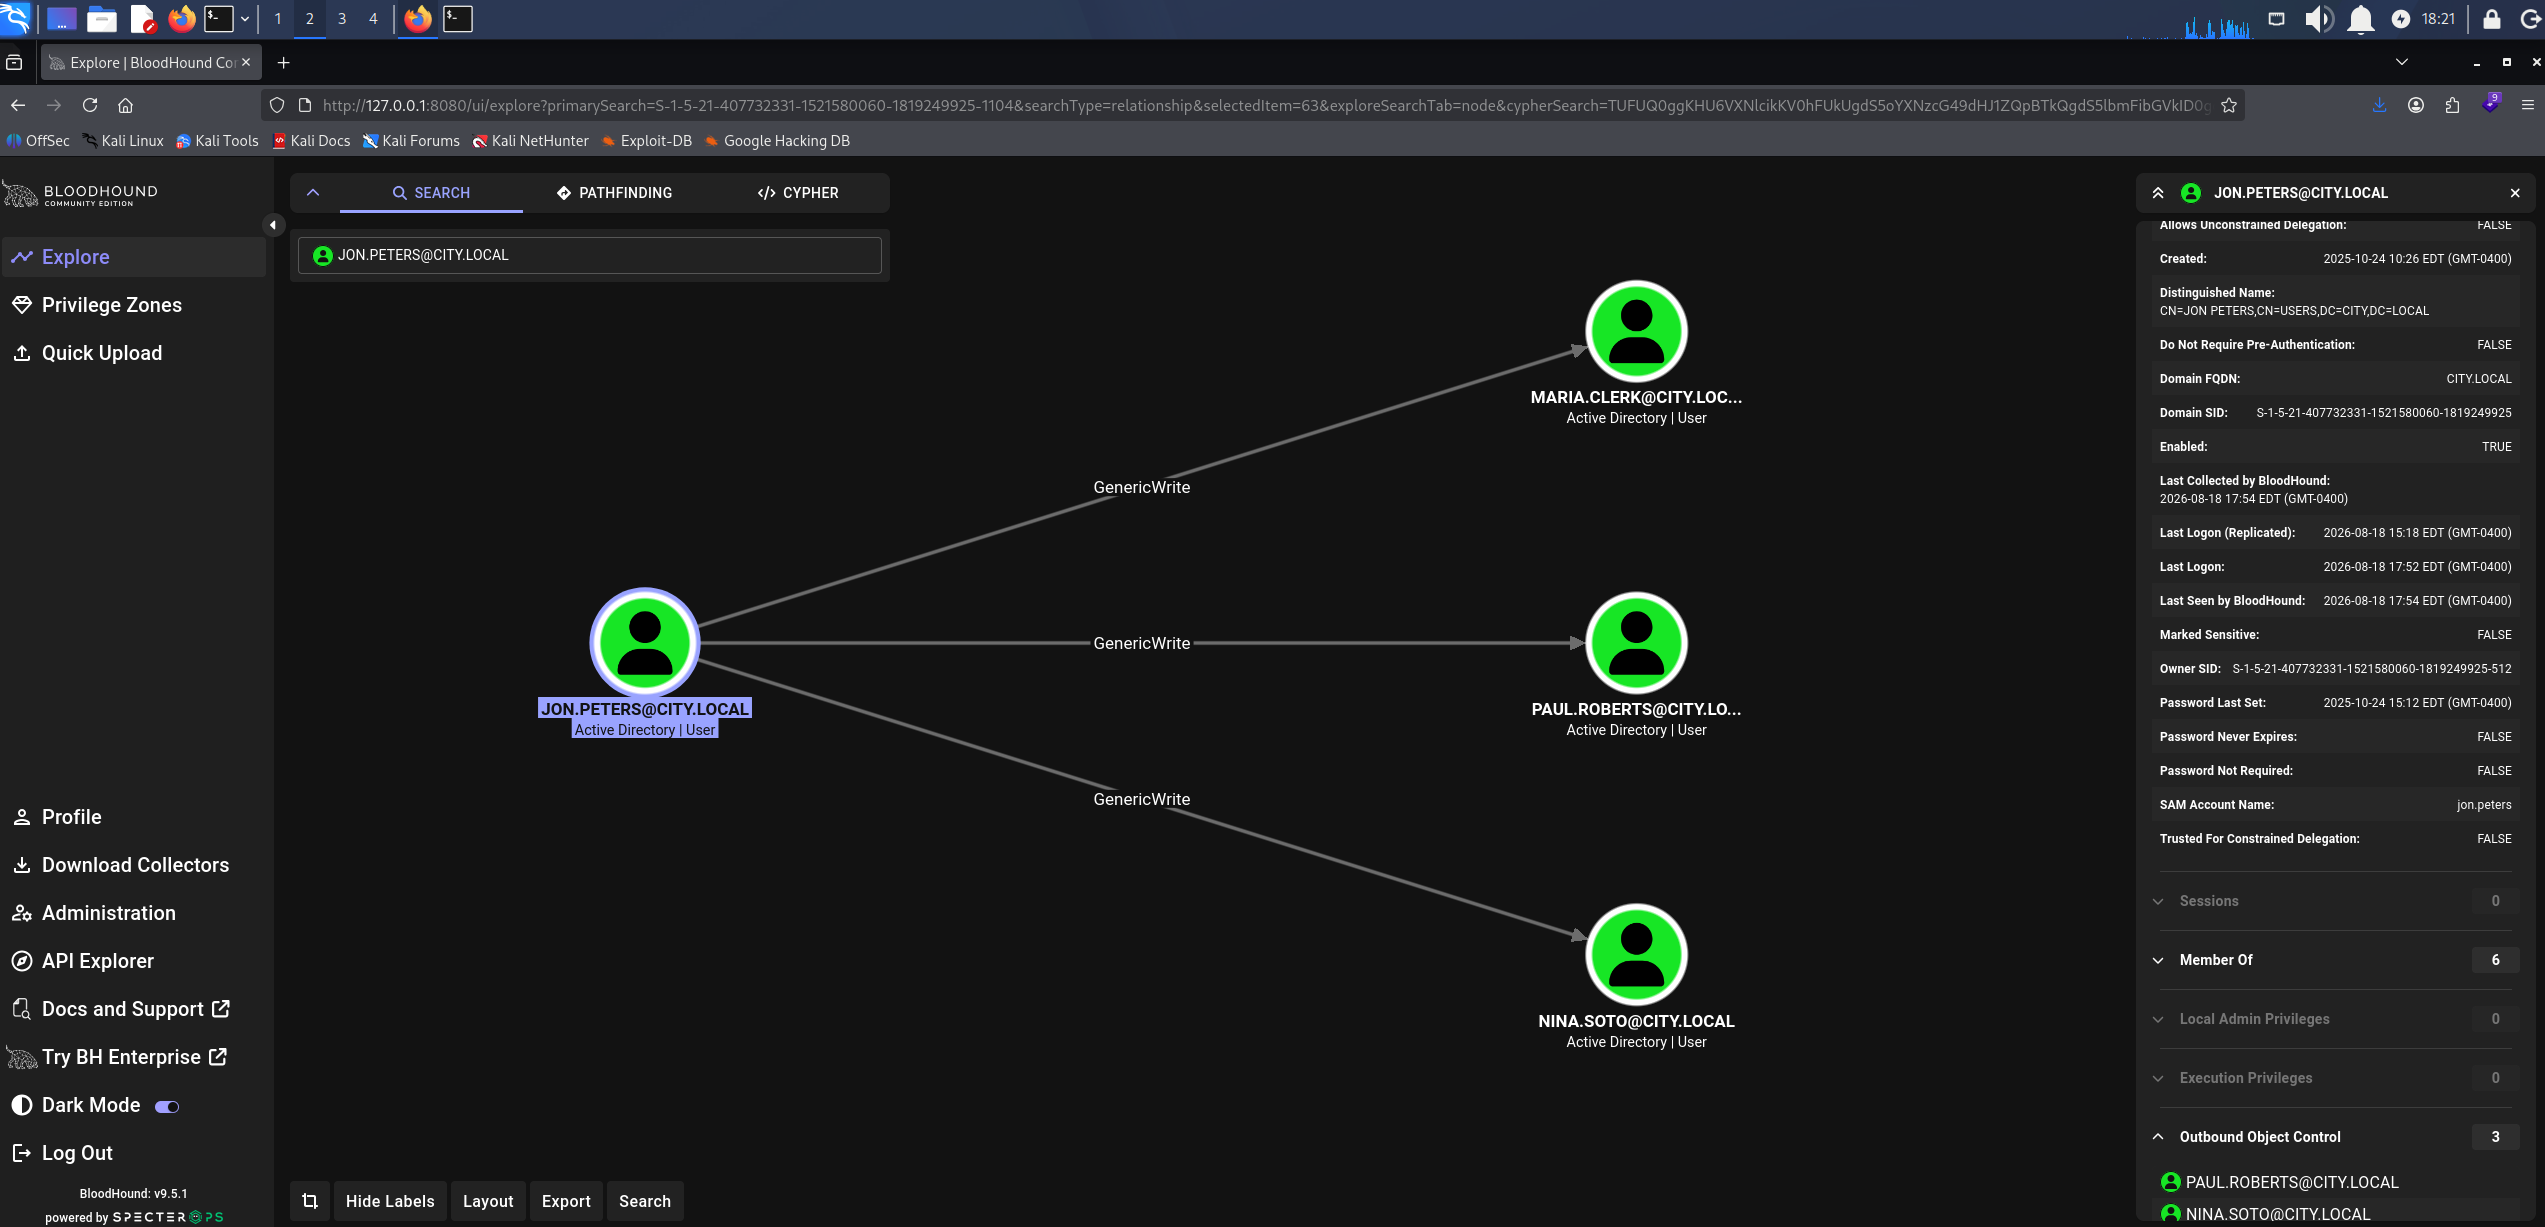Select the MARIA.CLERK user node in graph
This screenshot has height=1227, width=2545.
[x=1636, y=331]
